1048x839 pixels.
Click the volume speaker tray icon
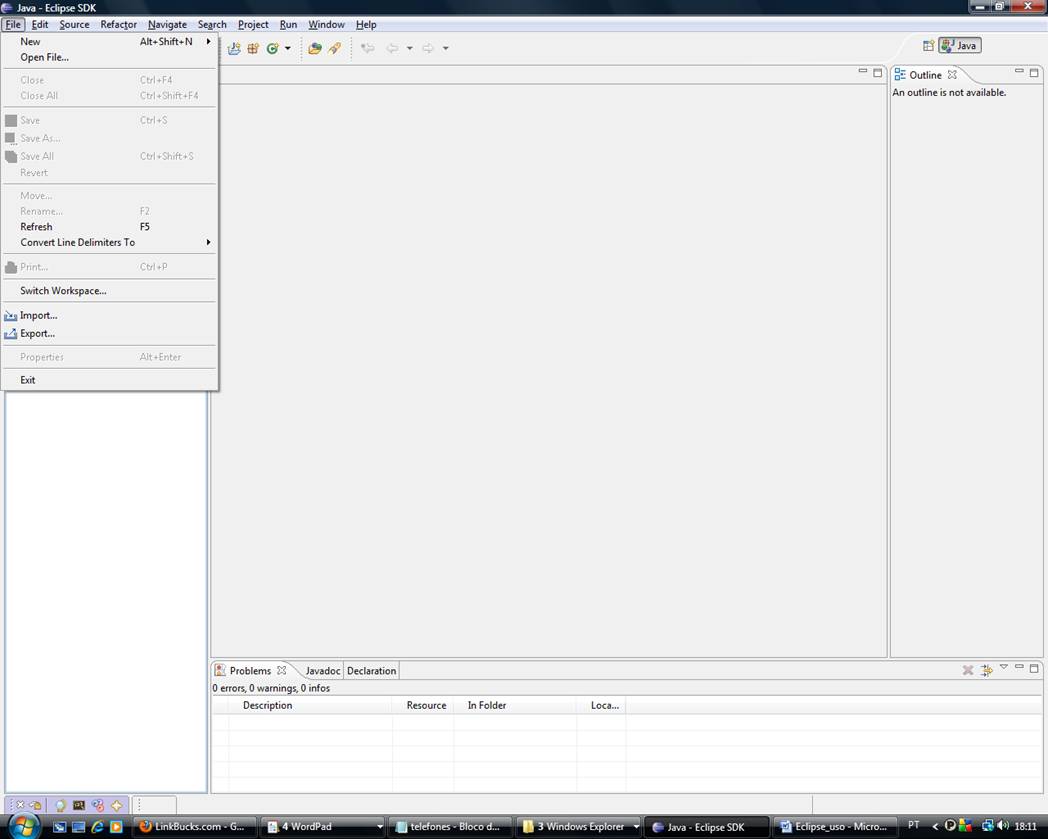(1003, 826)
